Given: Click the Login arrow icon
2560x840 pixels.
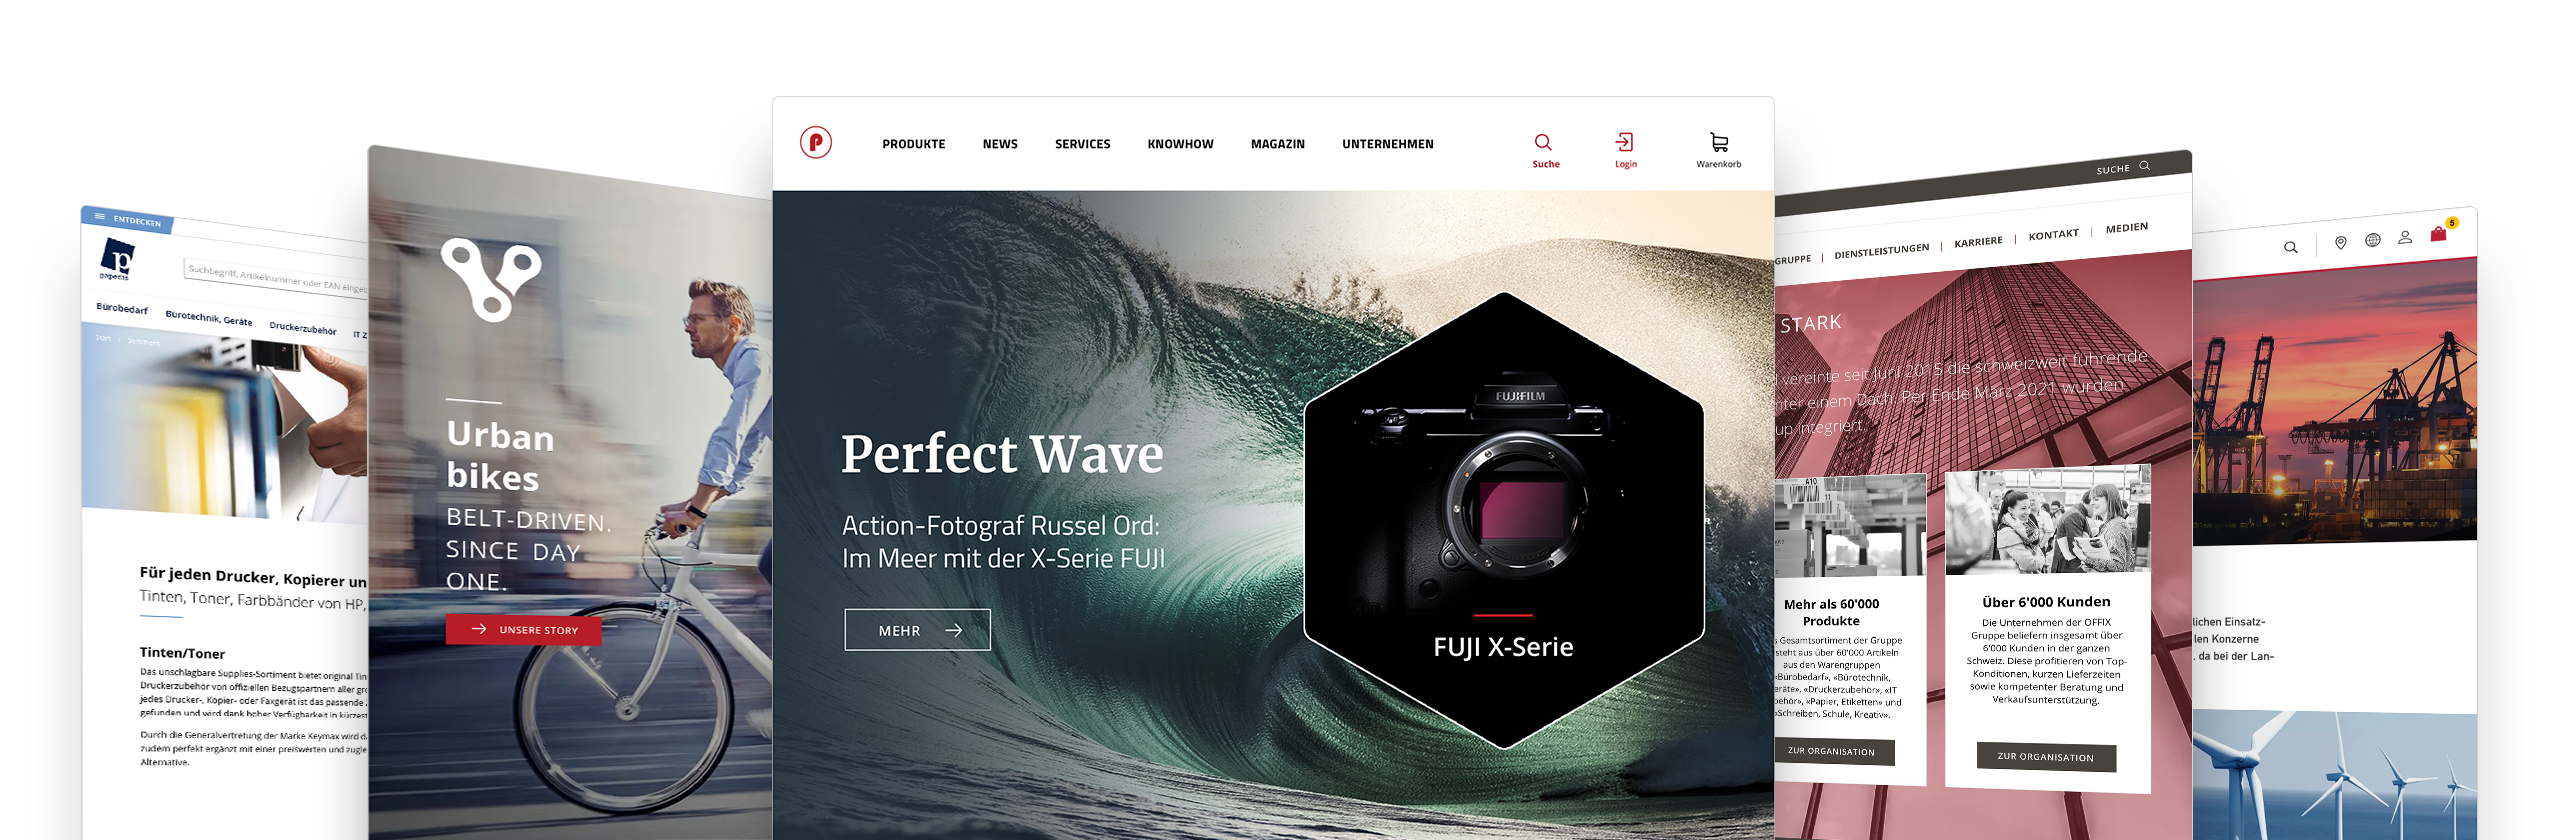Looking at the screenshot, I should (1625, 142).
